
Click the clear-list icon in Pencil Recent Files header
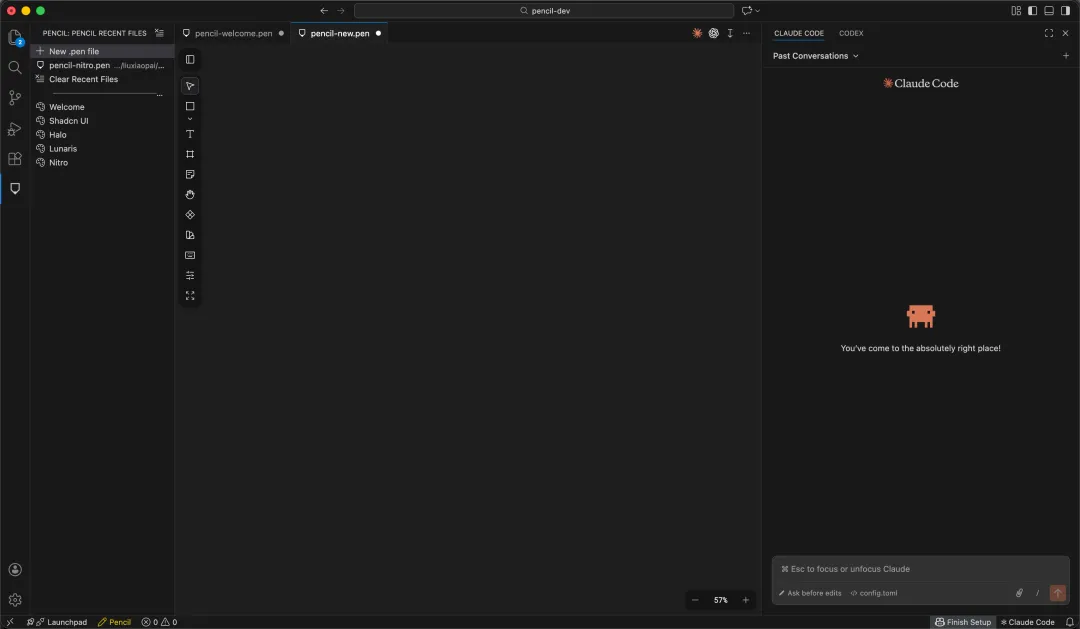(159, 33)
